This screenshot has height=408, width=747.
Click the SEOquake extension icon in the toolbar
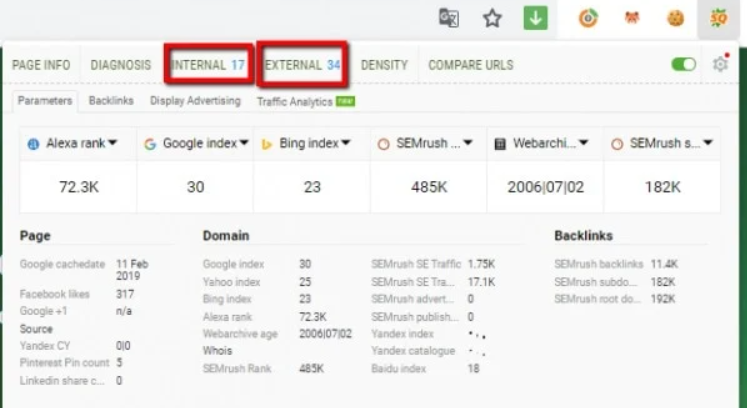(718, 18)
